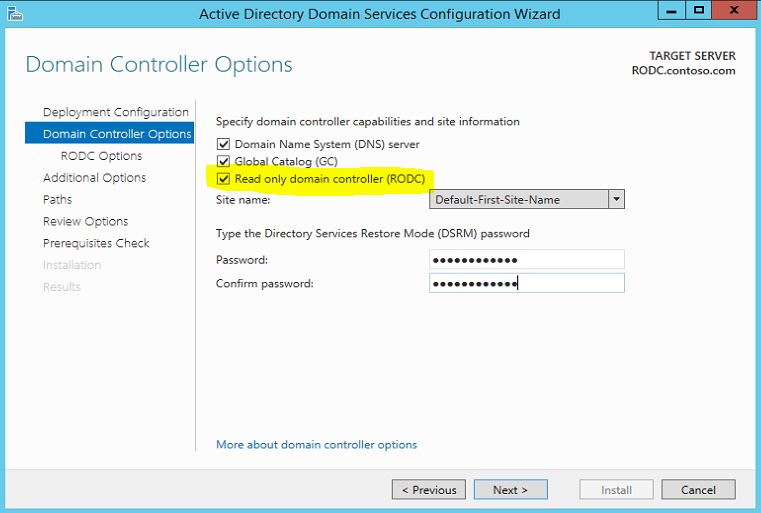Go to Deployment Configuration step
Image resolution: width=761 pixels, height=513 pixels.
tap(116, 112)
